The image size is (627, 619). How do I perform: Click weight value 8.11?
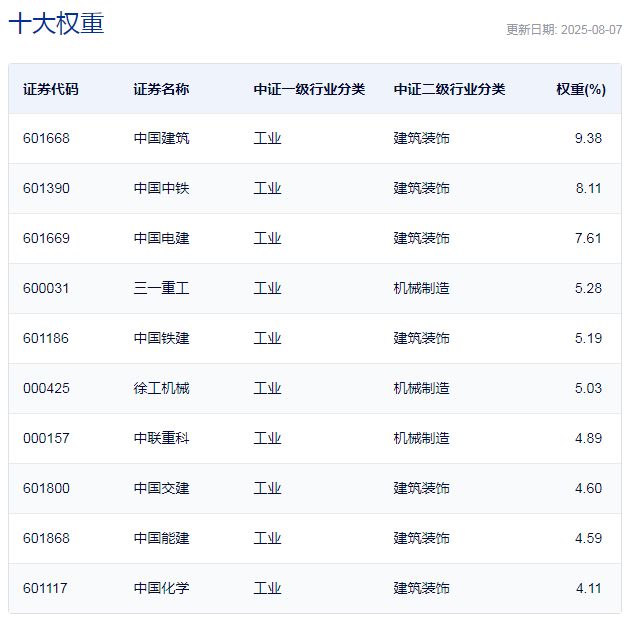[589, 188]
